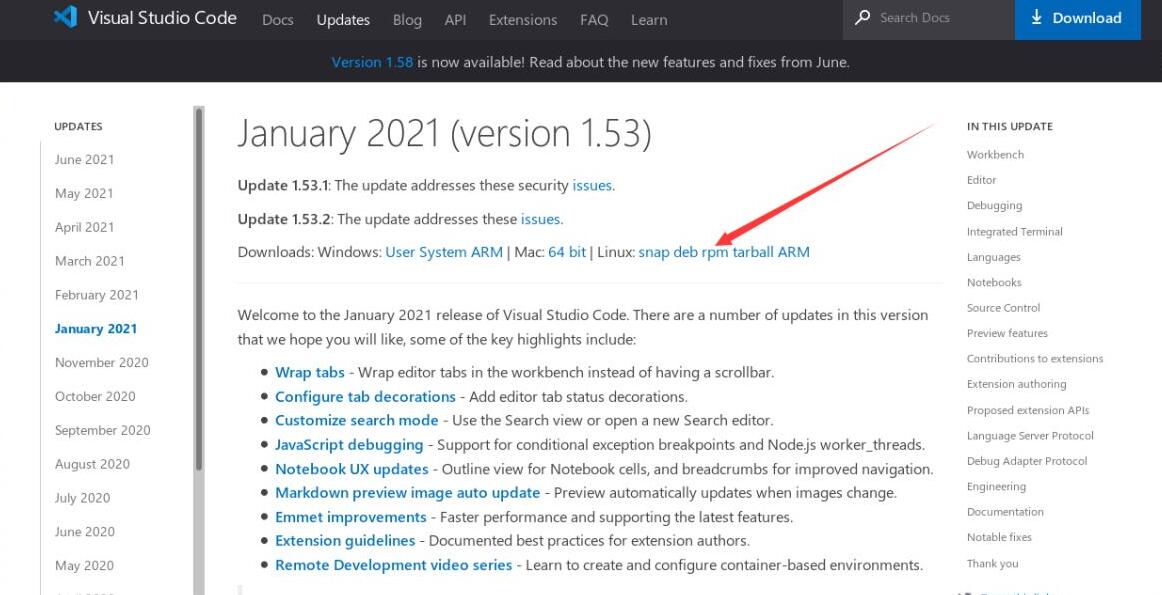This screenshot has width=1162, height=595.
Task: View the Remote Development video series
Action: pyautogui.click(x=393, y=564)
